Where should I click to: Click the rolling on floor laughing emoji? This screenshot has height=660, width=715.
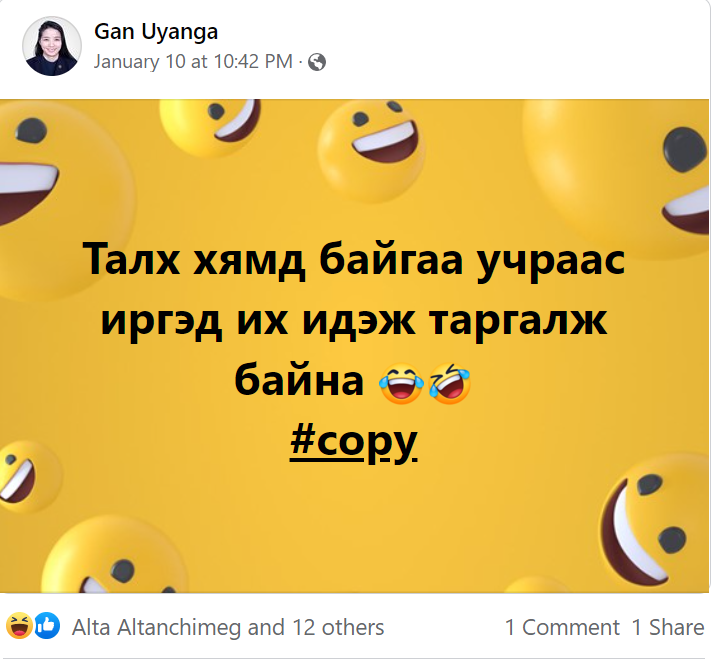tap(449, 383)
